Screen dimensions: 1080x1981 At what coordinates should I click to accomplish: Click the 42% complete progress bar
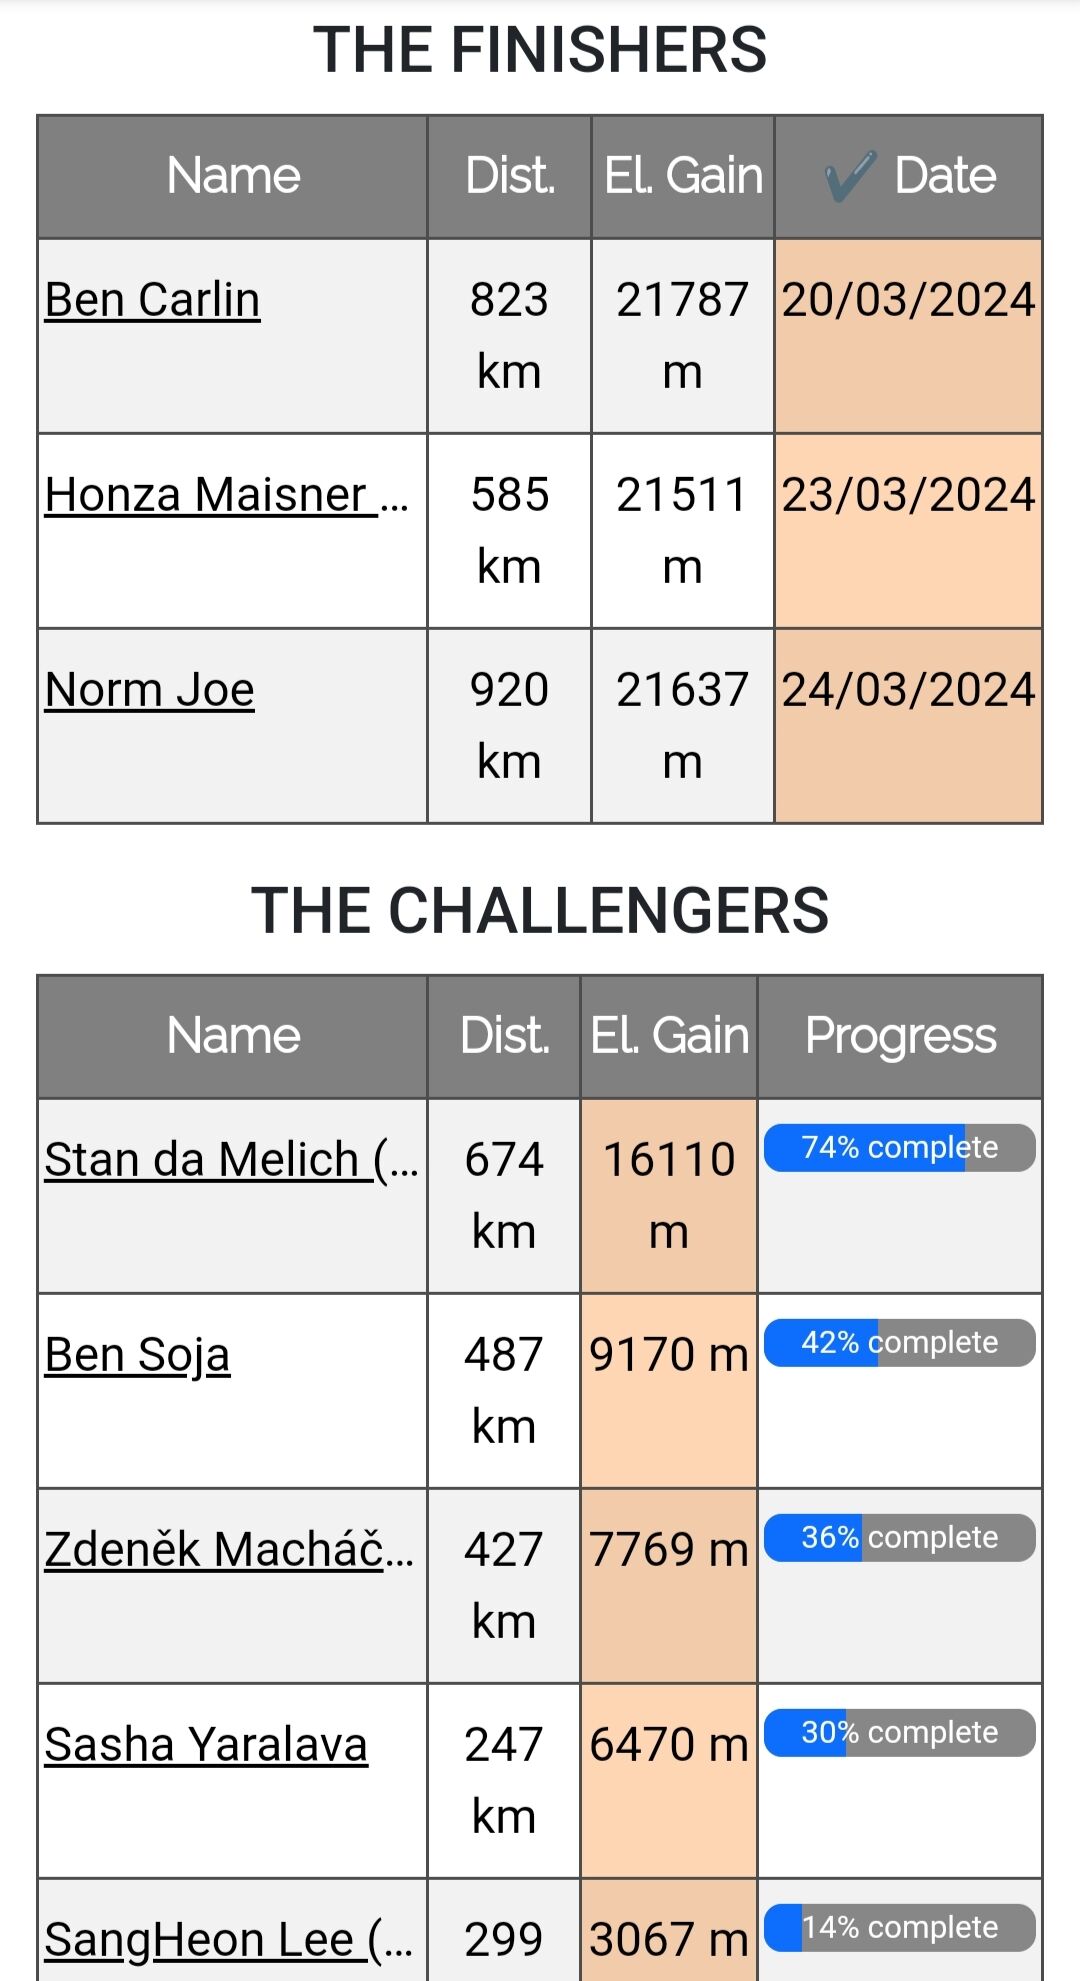[899, 1343]
